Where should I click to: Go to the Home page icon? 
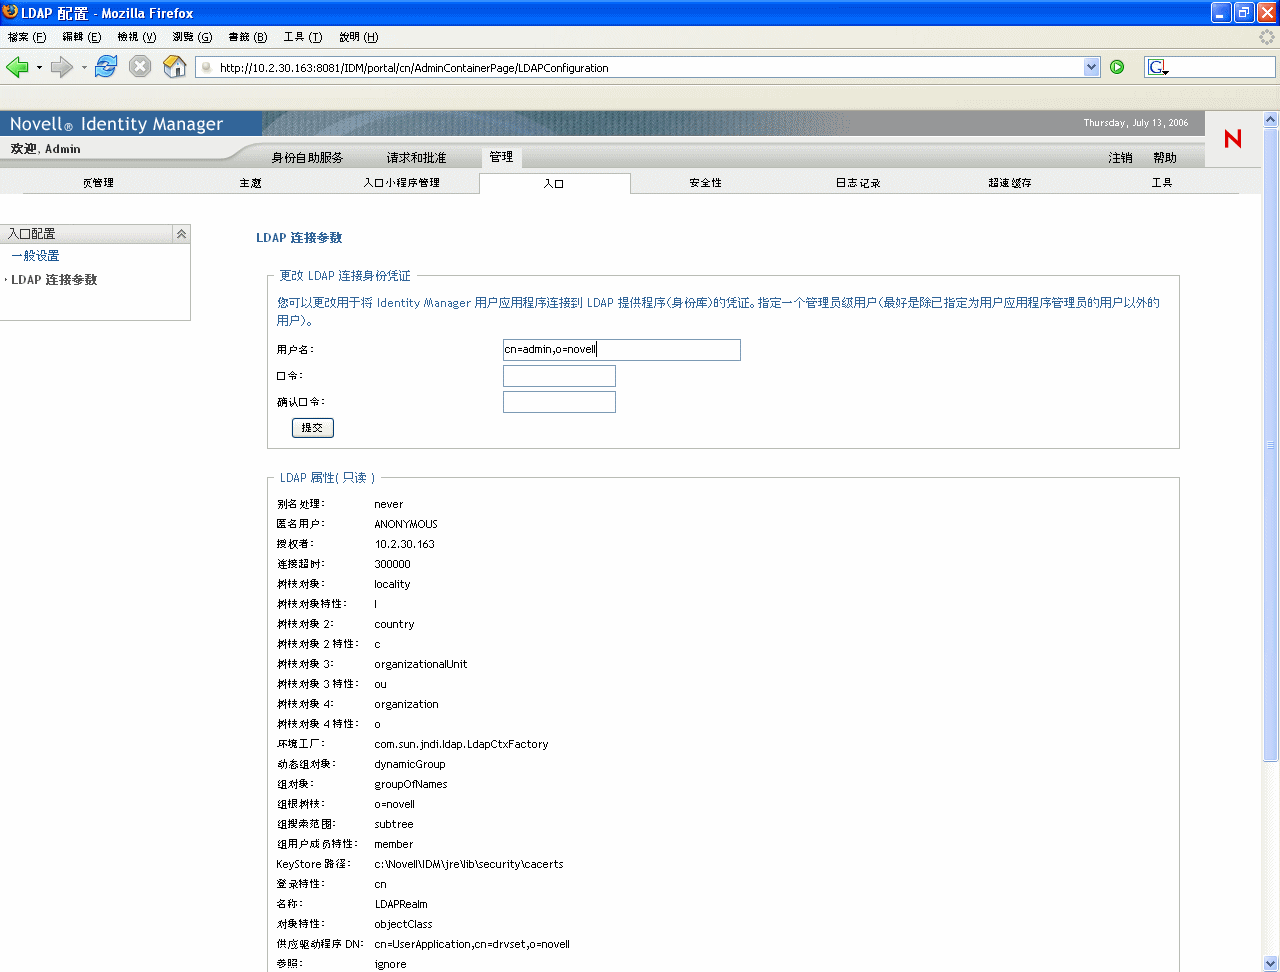tap(175, 67)
